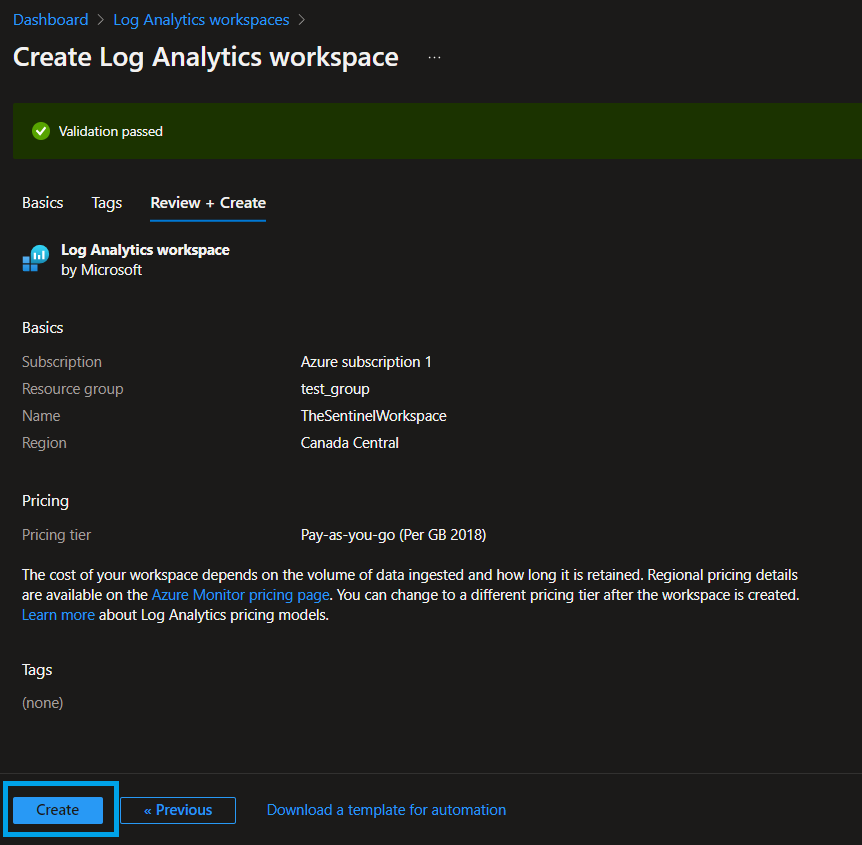Click the 'Azure subscription 1' value
Viewport: 862px width, 845px height.
[x=366, y=362]
